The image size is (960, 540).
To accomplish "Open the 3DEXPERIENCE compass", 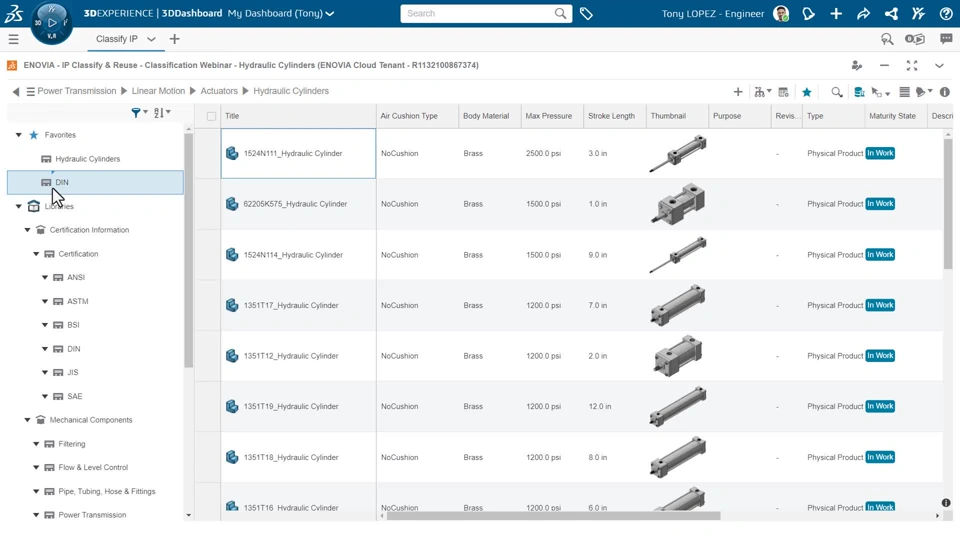I will coord(51,22).
